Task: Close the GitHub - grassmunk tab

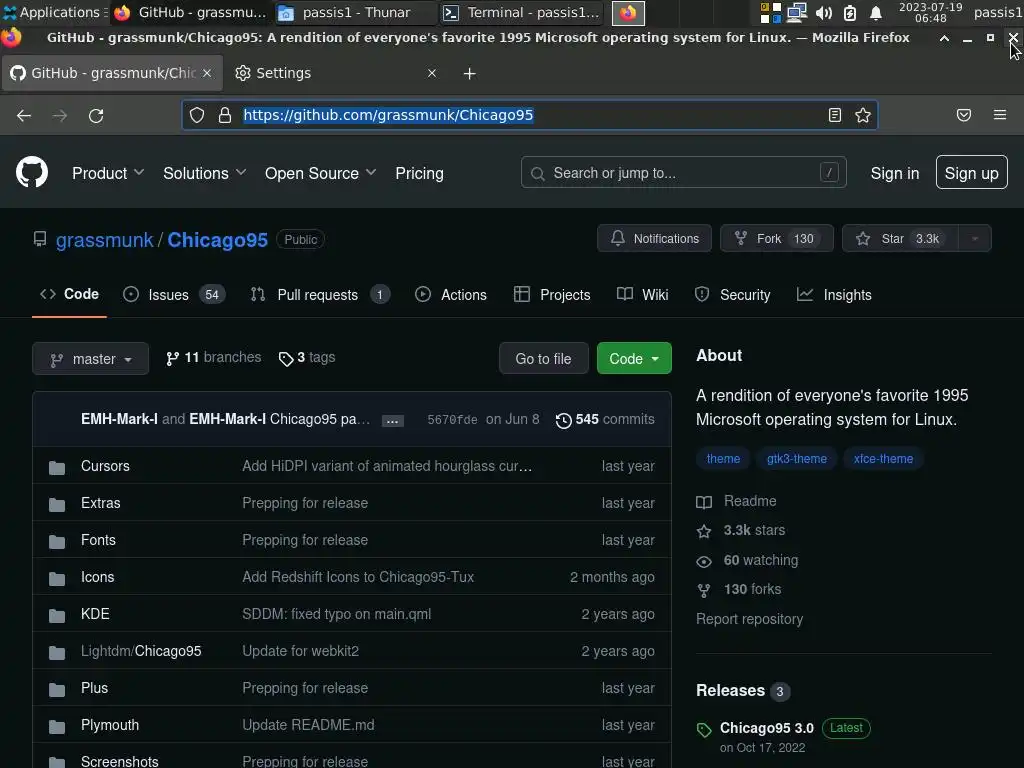Action: (x=207, y=73)
